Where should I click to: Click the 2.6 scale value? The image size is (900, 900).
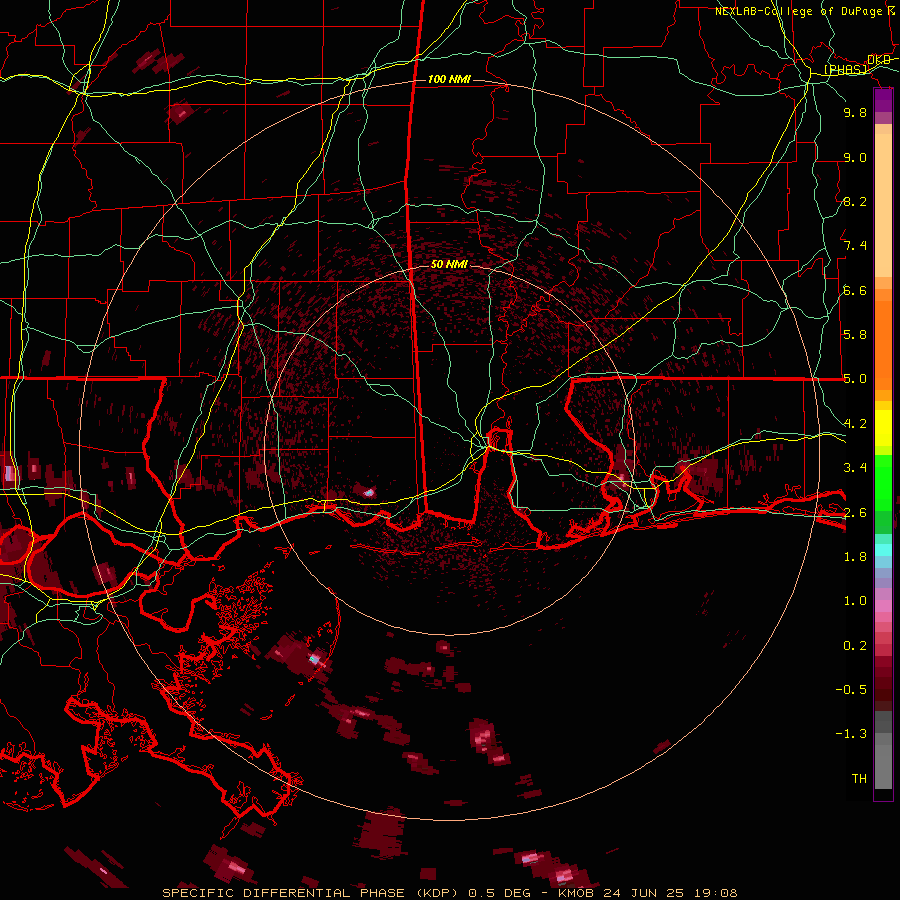coord(855,513)
